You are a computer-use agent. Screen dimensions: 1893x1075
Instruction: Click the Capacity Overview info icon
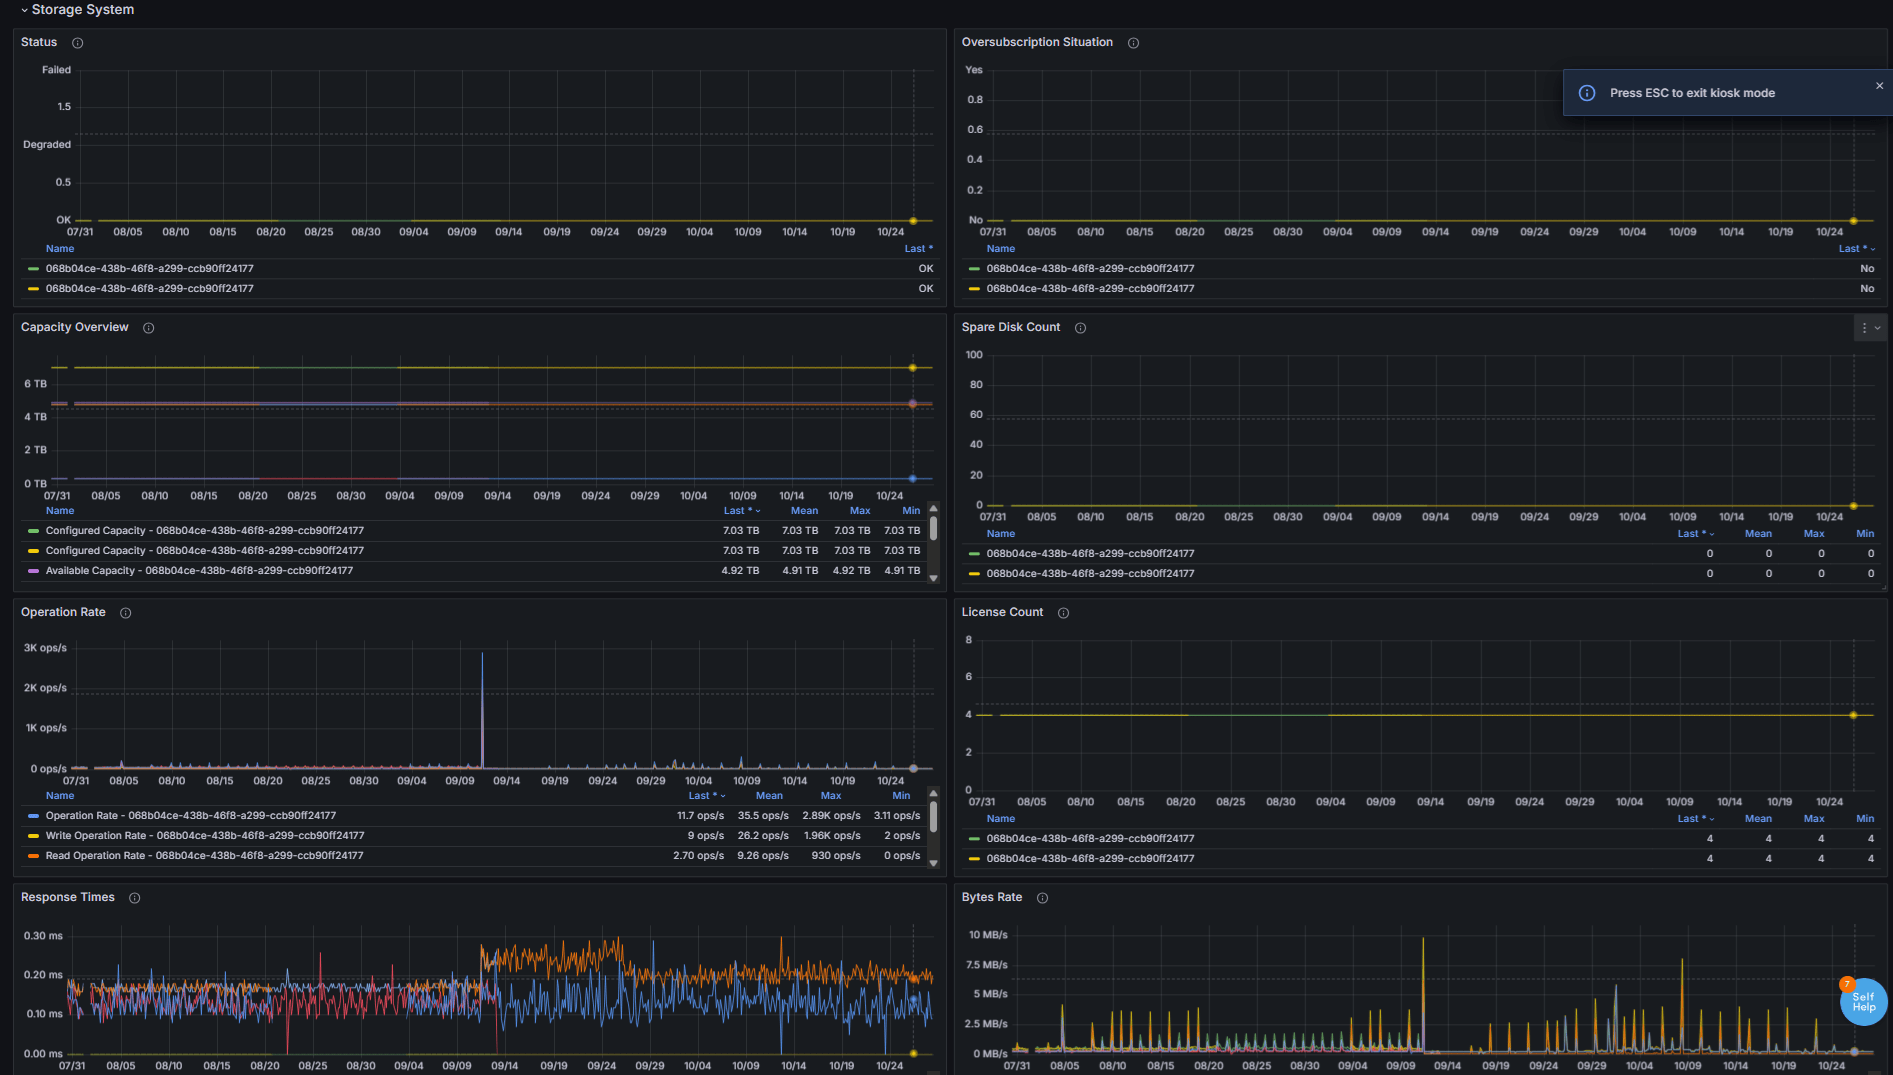[148, 328]
